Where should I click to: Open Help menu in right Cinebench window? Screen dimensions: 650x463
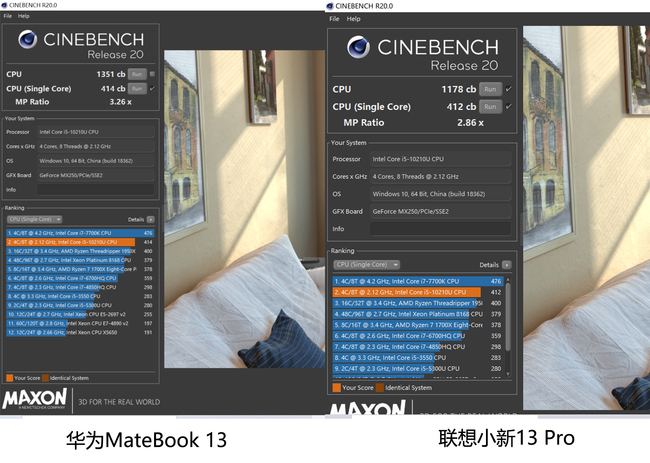coord(354,19)
